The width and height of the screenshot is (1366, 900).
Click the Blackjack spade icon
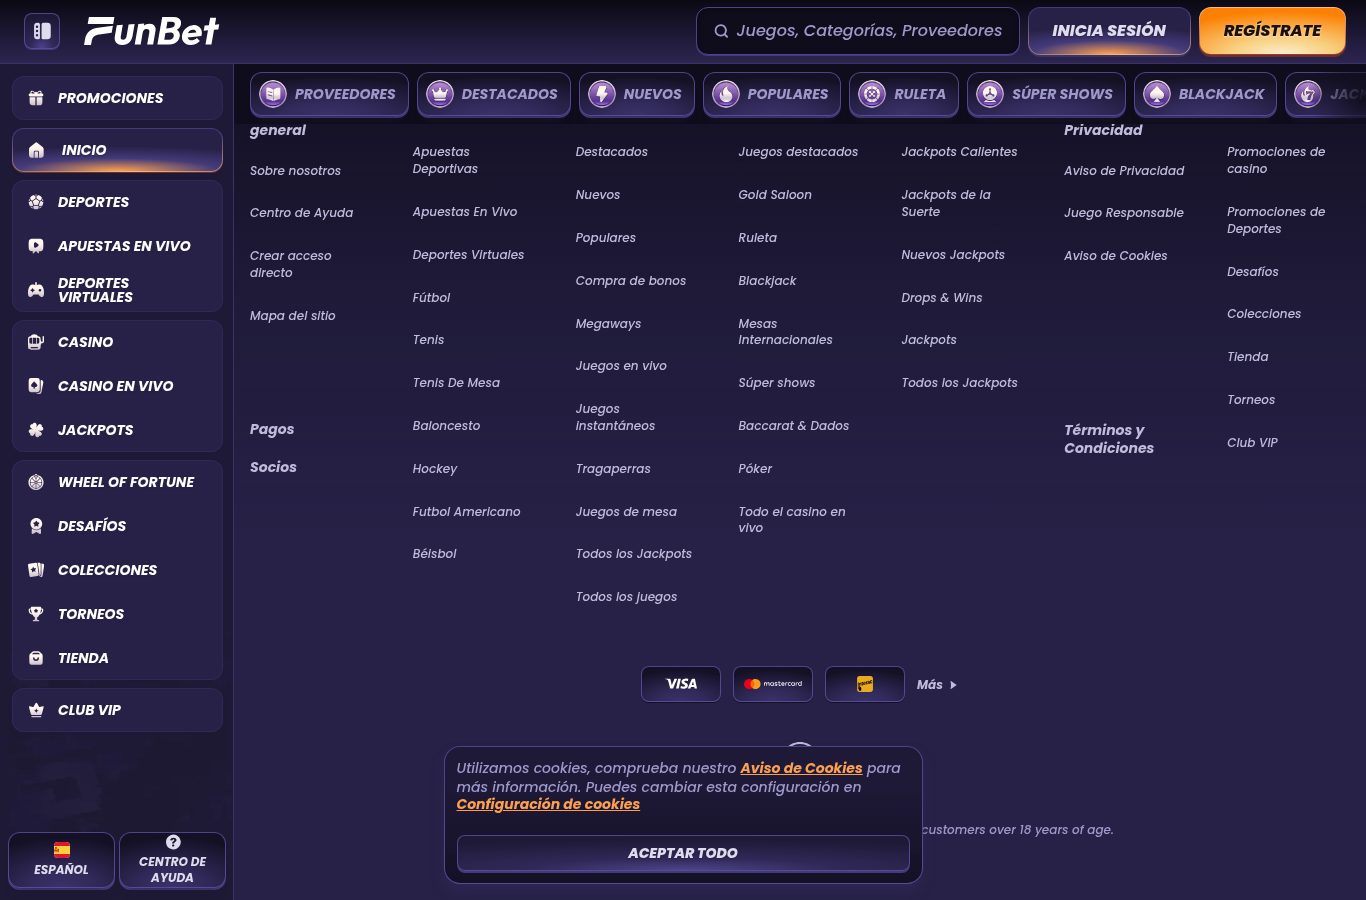coord(1157,94)
